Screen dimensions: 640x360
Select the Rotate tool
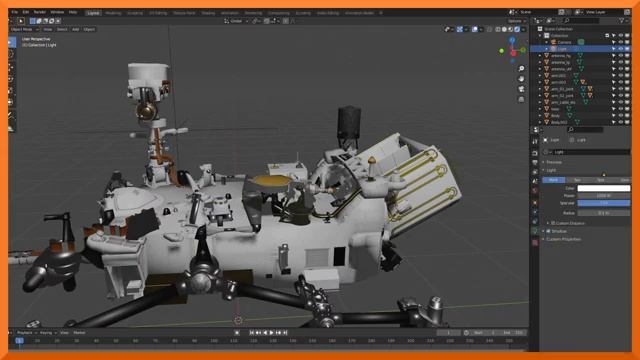click(12, 79)
